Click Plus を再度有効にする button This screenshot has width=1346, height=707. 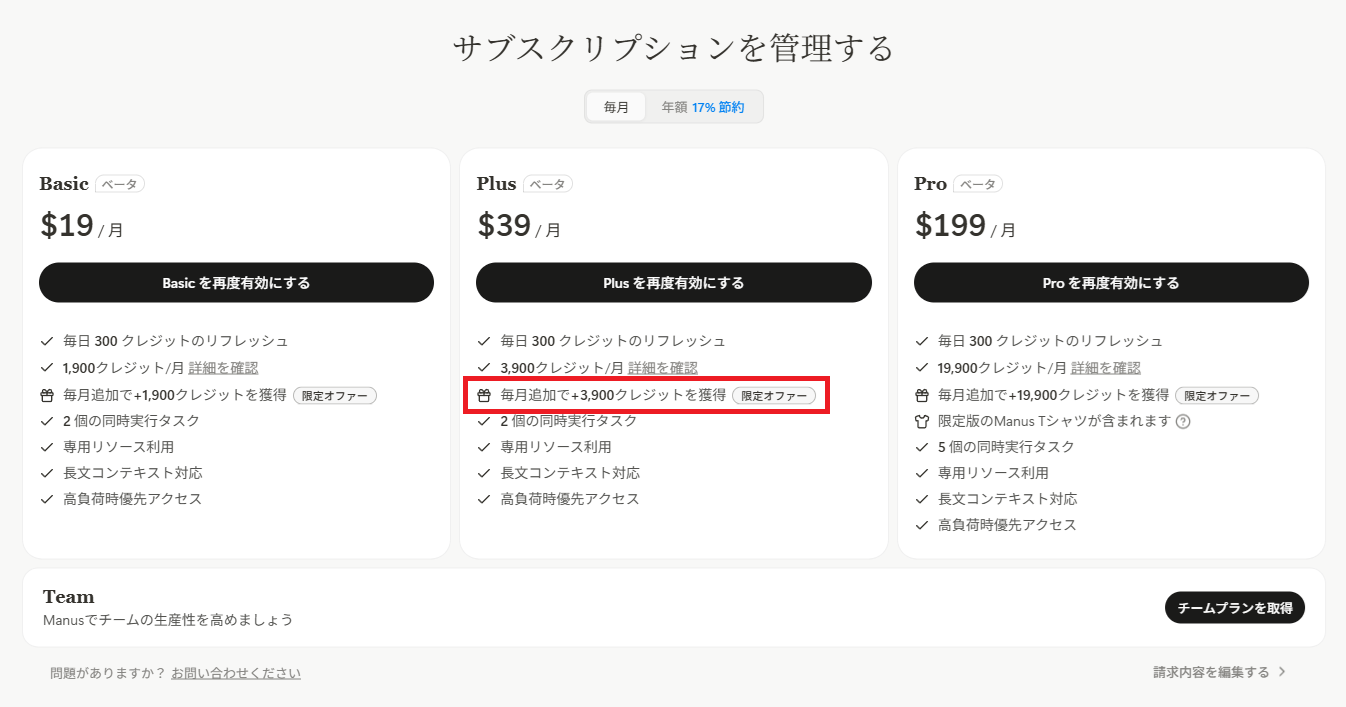click(674, 283)
